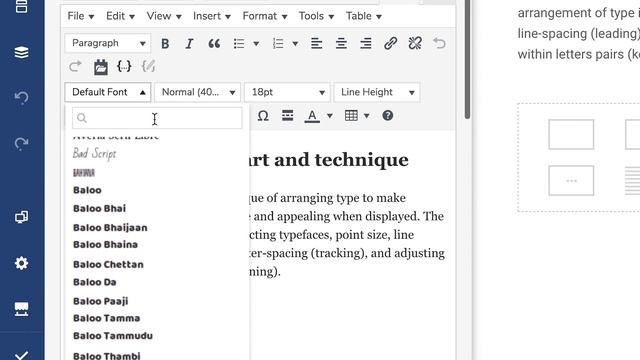The height and width of the screenshot is (360, 640).
Task: Open the text color picker arrow
Action: pyautogui.click(x=329, y=116)
